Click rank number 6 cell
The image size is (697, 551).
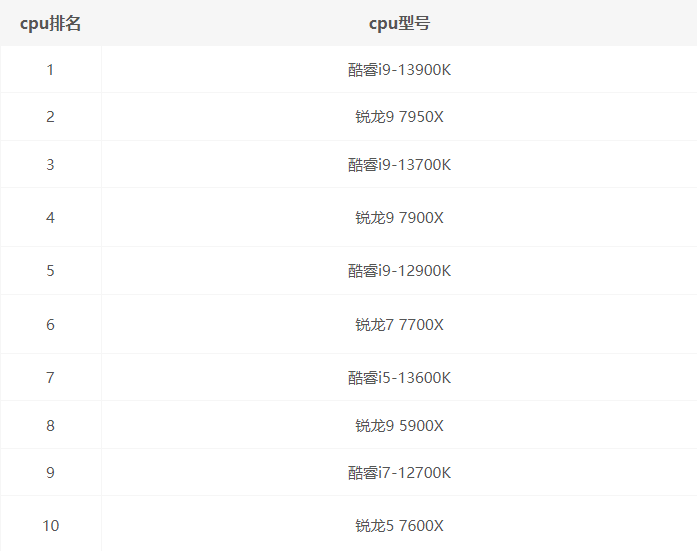pyautogui.click(x=50, y=325)
